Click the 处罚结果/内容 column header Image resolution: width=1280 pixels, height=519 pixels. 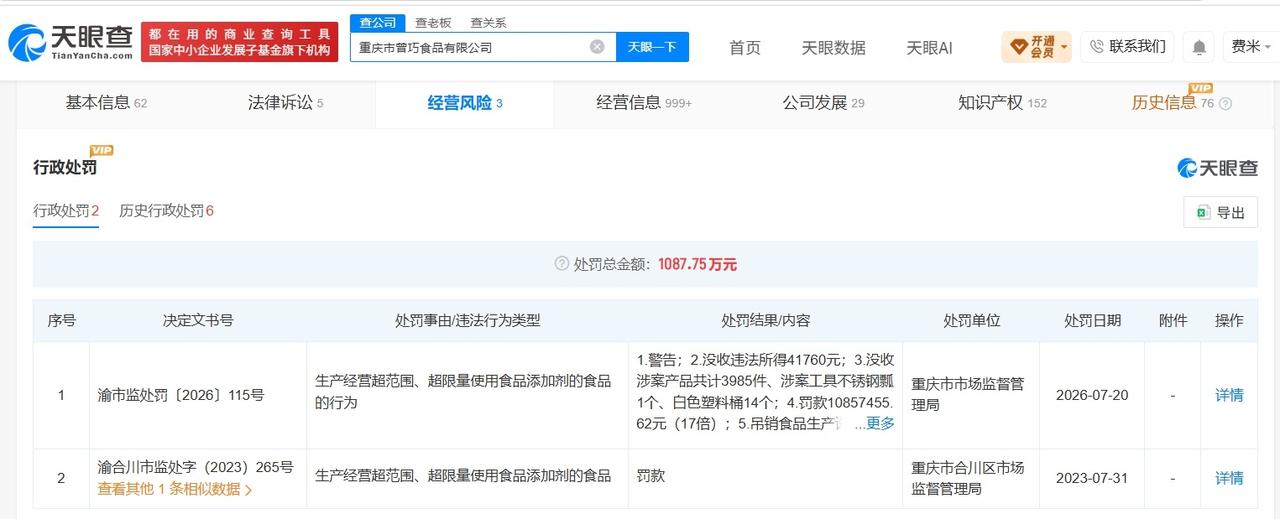(765, 320)
